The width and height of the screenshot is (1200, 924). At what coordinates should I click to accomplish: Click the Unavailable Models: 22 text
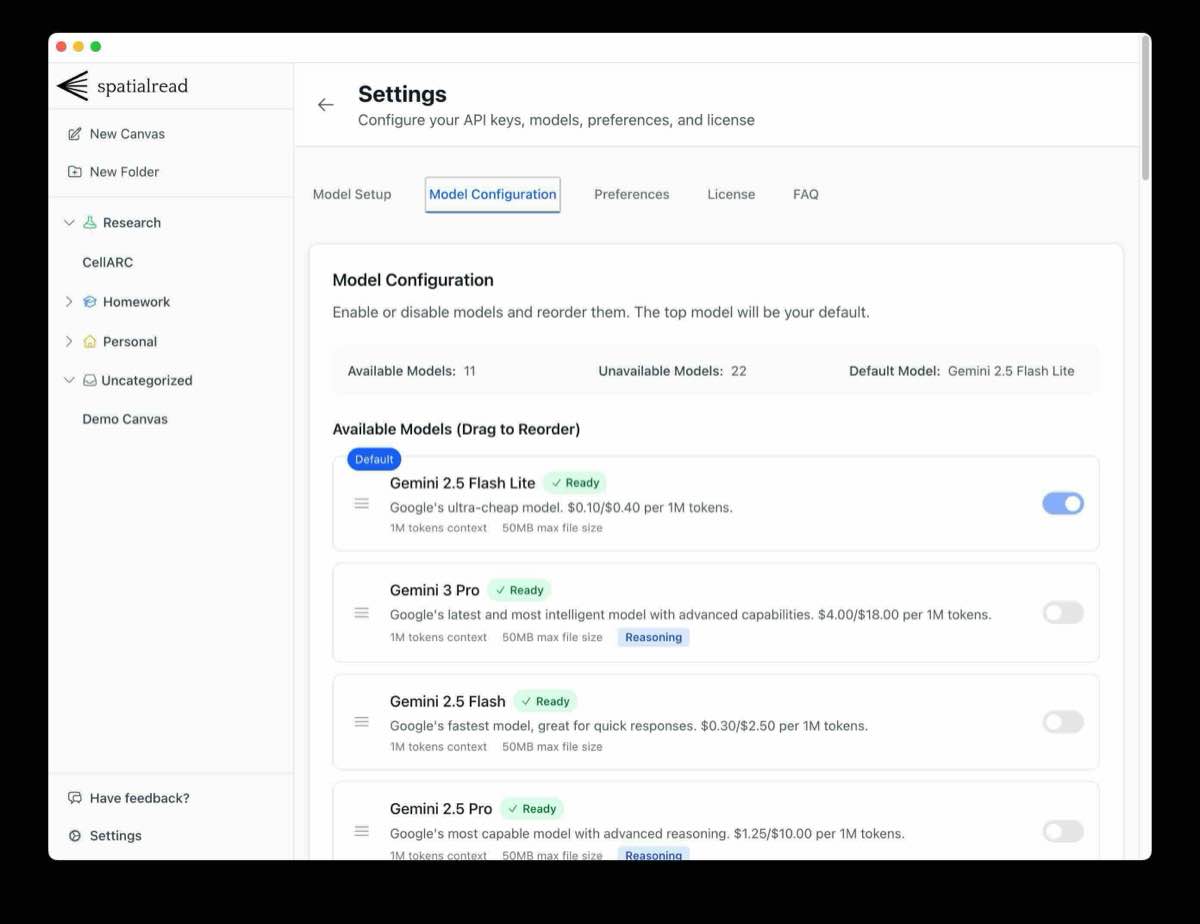(x=673, y=371)
